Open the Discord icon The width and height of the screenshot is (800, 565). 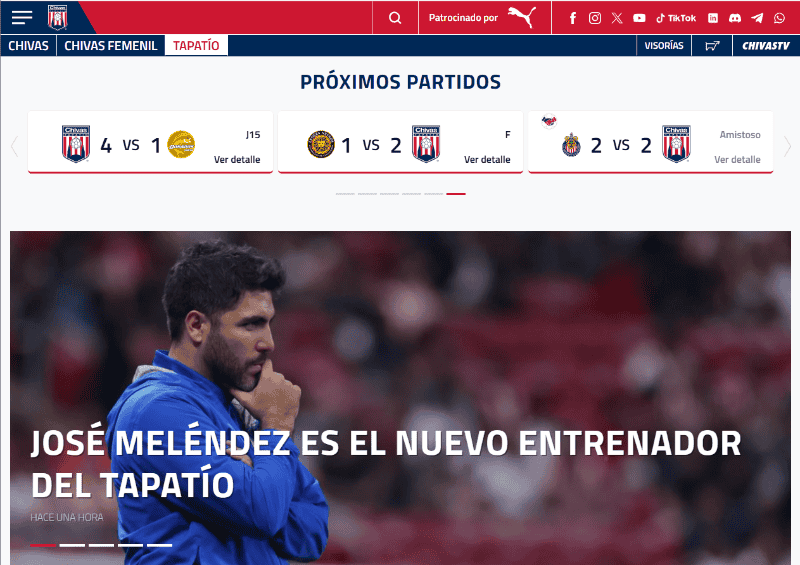[735, 18]
